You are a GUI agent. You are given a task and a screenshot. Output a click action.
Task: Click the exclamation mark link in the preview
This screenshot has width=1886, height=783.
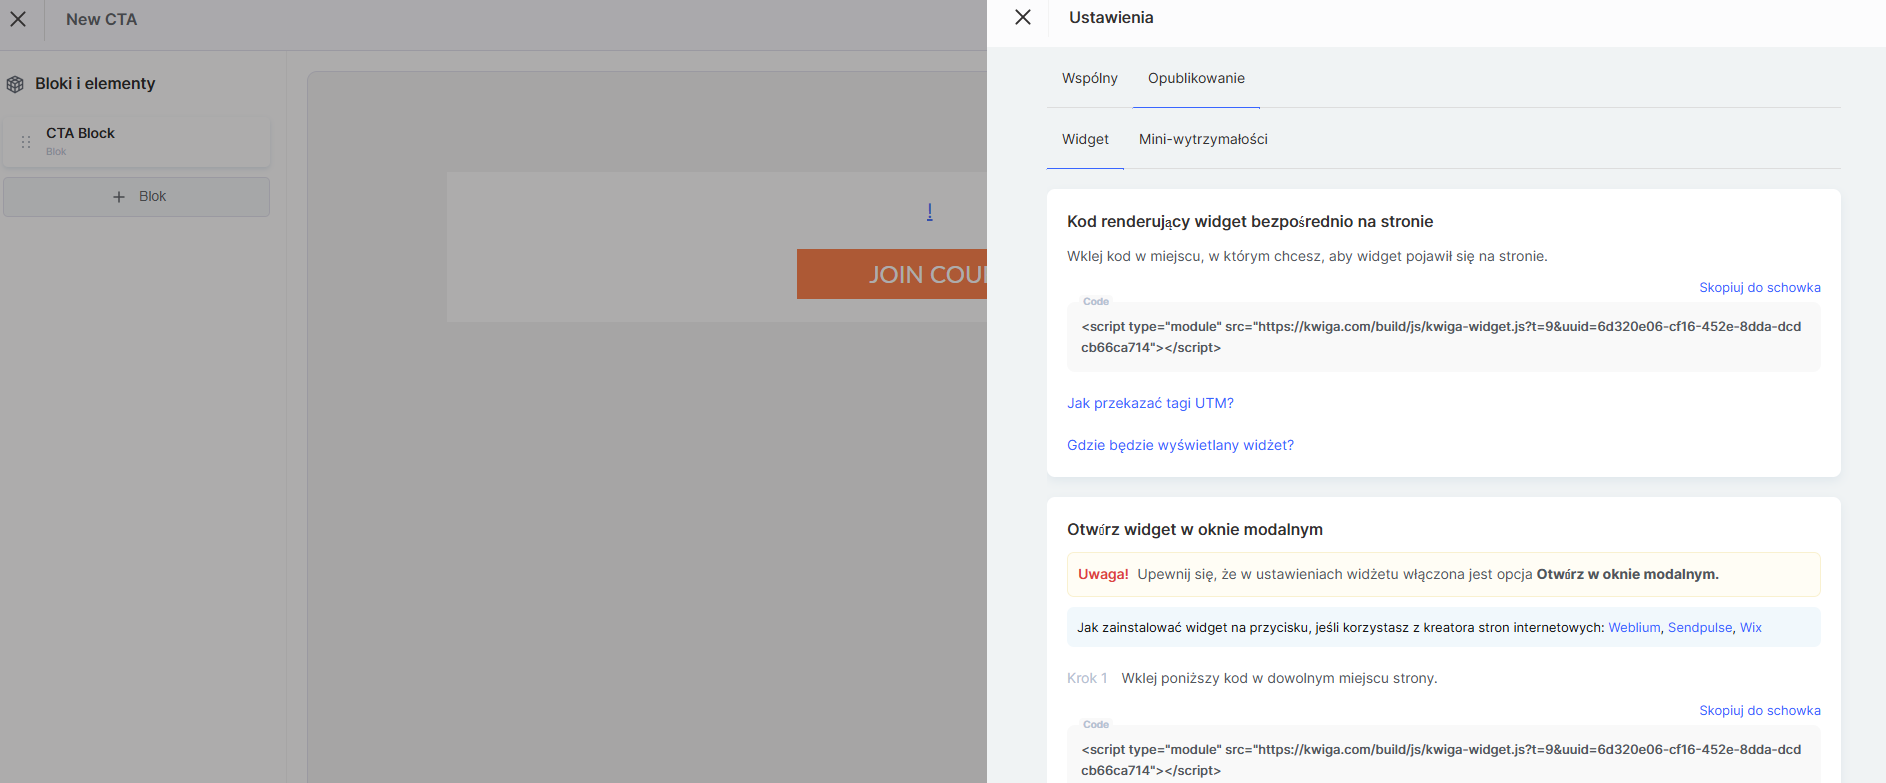(929, 211)
